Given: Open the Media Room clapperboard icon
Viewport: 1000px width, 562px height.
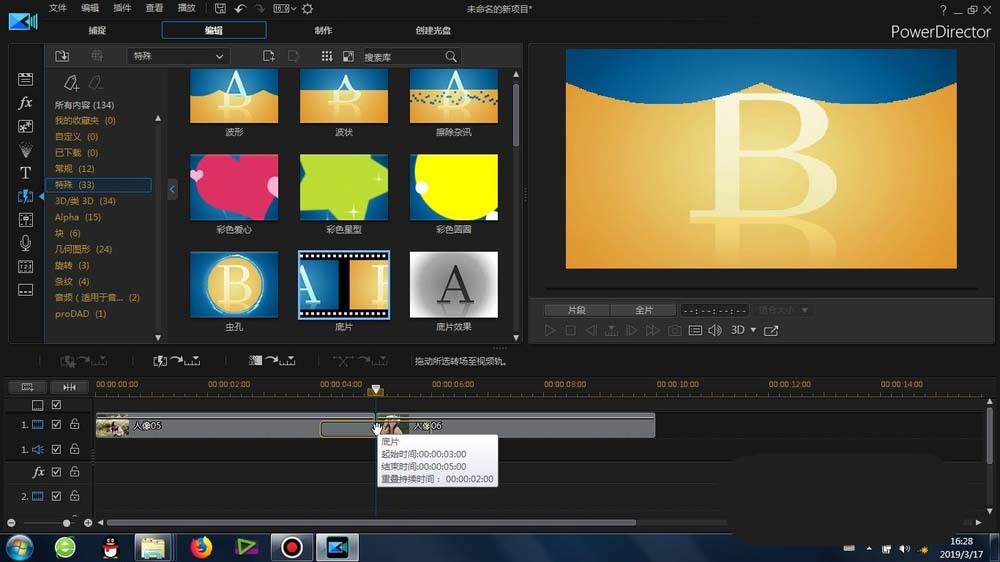Looking at the screenshot, I should pyautogui.click(x=26, y=79).
